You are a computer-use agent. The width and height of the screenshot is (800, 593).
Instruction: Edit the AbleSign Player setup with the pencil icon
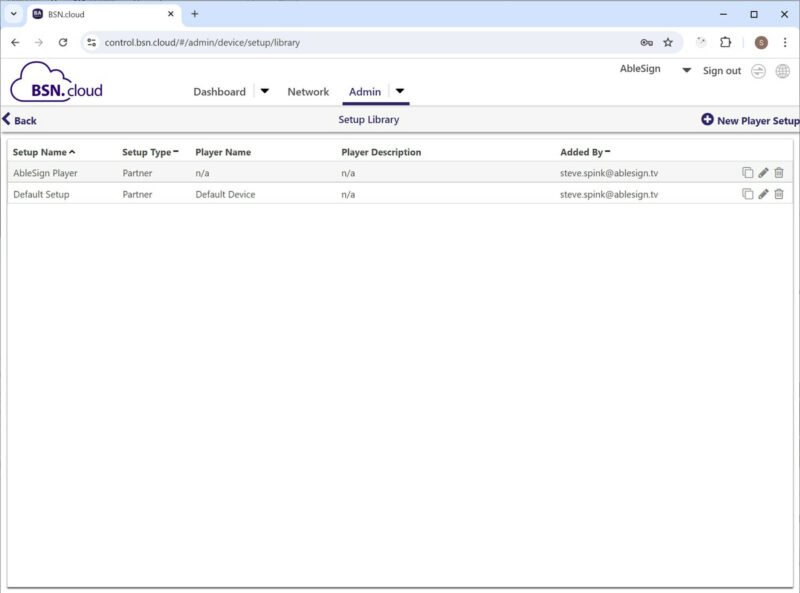763,172
